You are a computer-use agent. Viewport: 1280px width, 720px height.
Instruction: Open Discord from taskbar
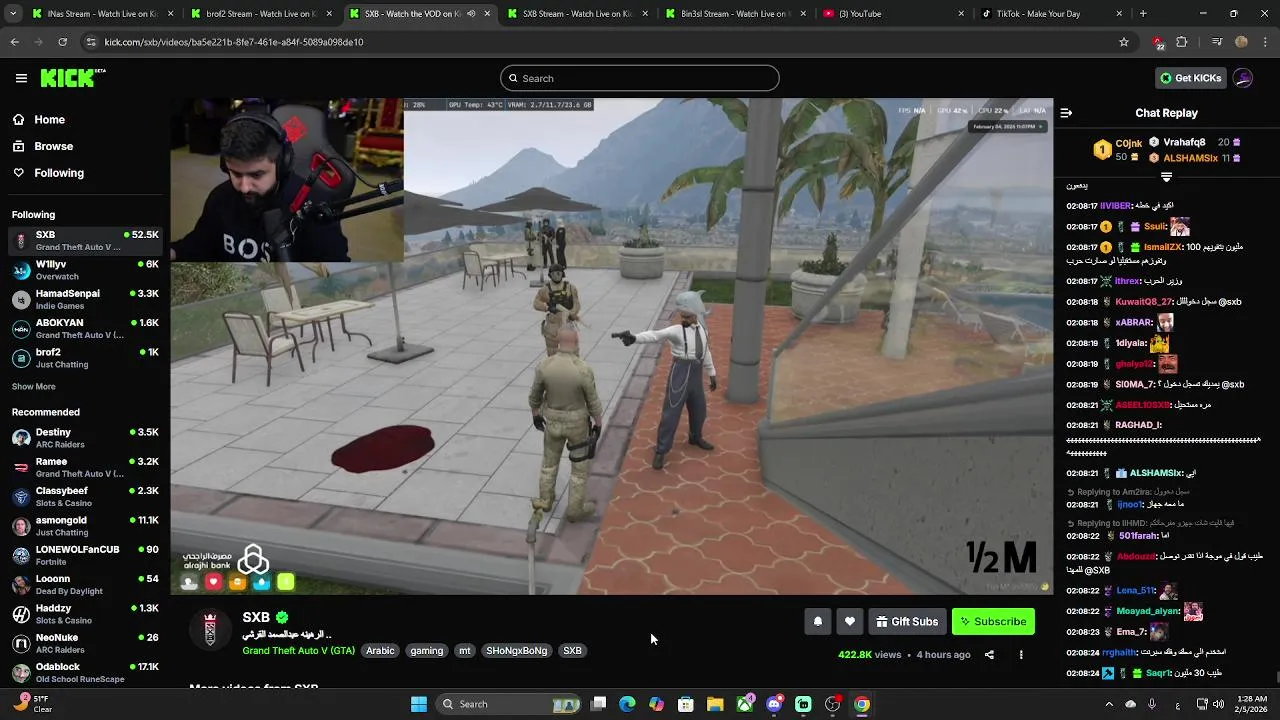pos(774,704)
